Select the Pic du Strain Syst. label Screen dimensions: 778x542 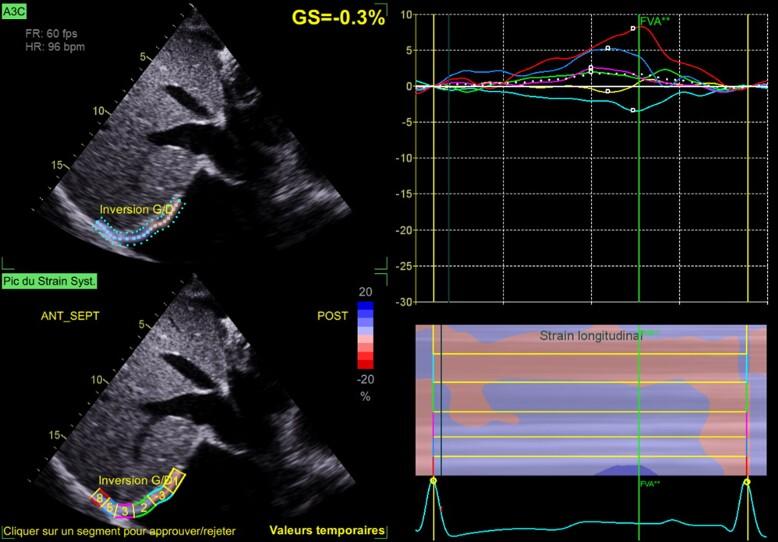pos(56,281)
